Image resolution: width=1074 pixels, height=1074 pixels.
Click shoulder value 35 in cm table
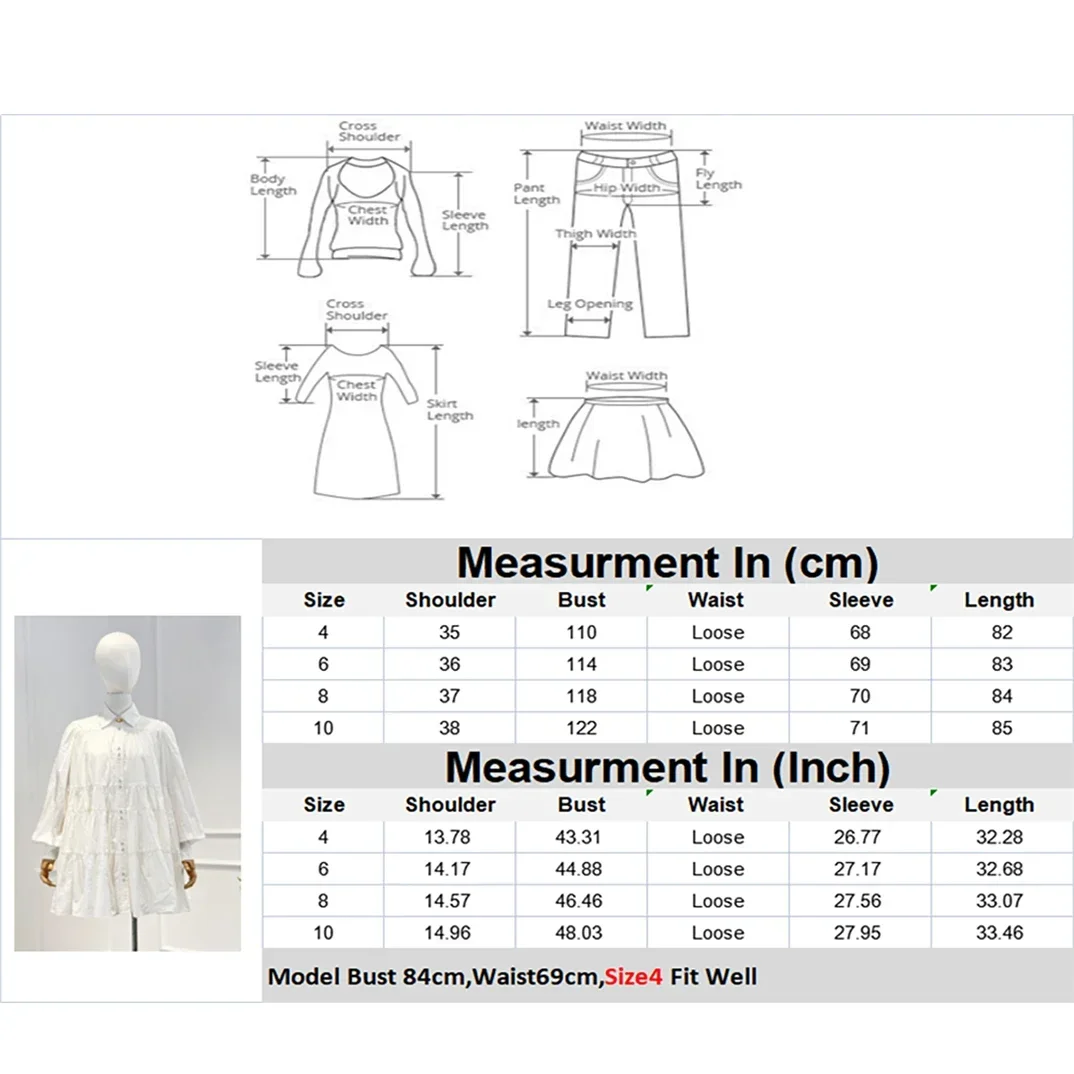coord(449,632)
